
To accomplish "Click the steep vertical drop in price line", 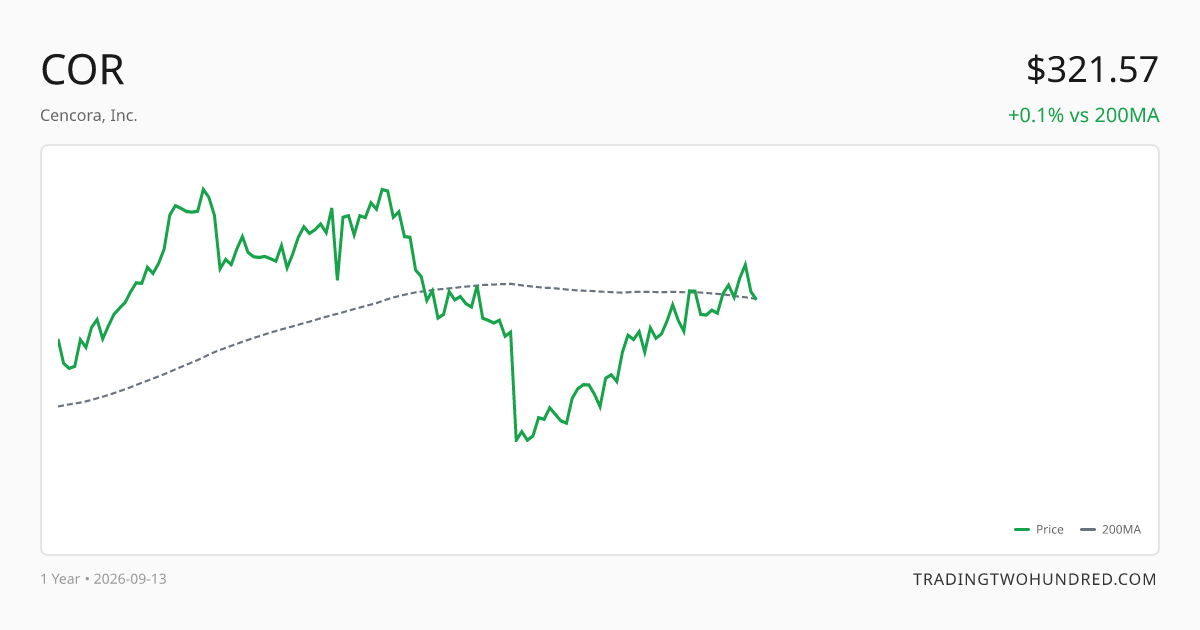I will coord(513,385).
